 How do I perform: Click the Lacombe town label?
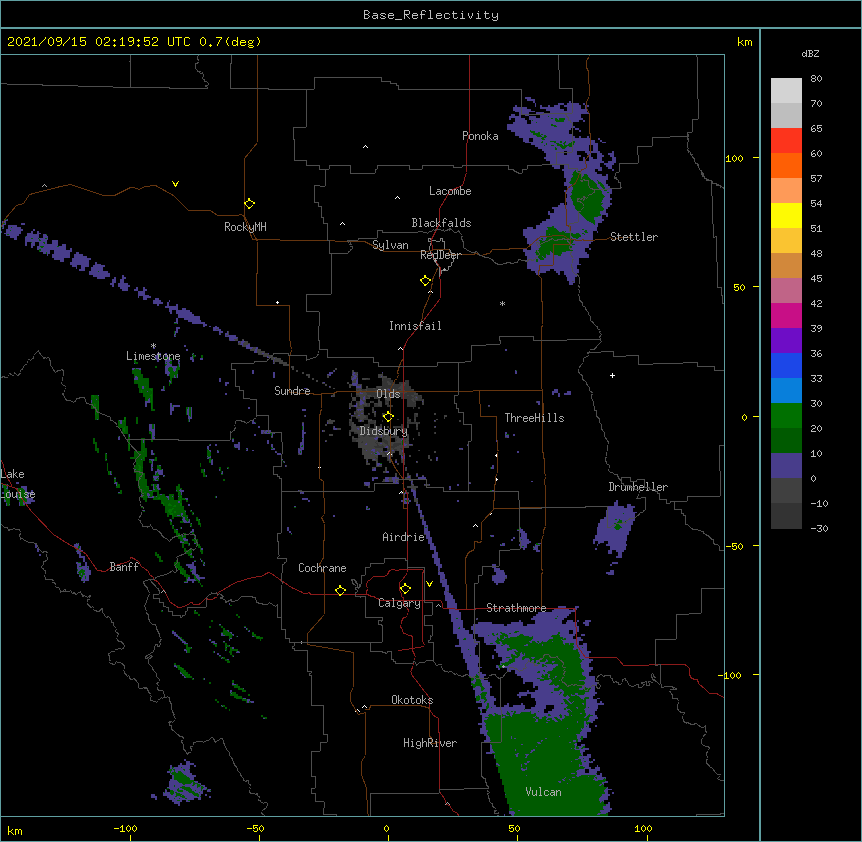tap(450, 191)
